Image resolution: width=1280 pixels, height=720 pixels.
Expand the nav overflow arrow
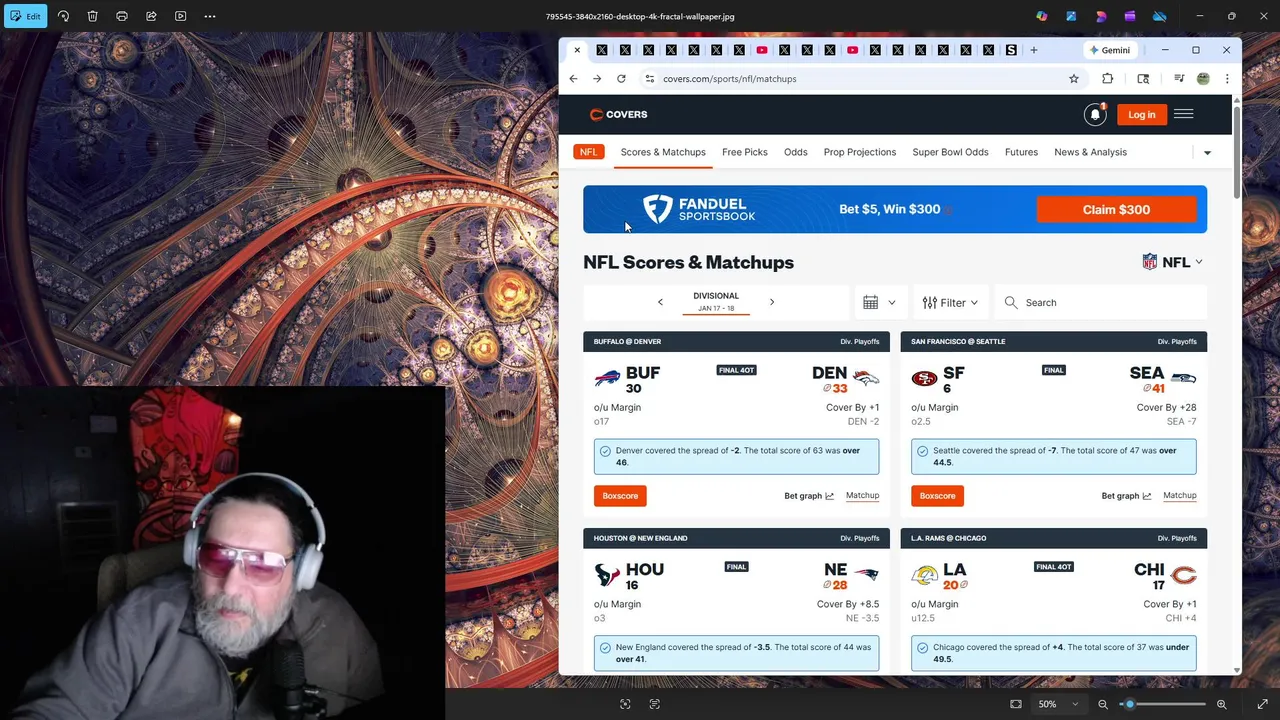(x=1207, y=153)
